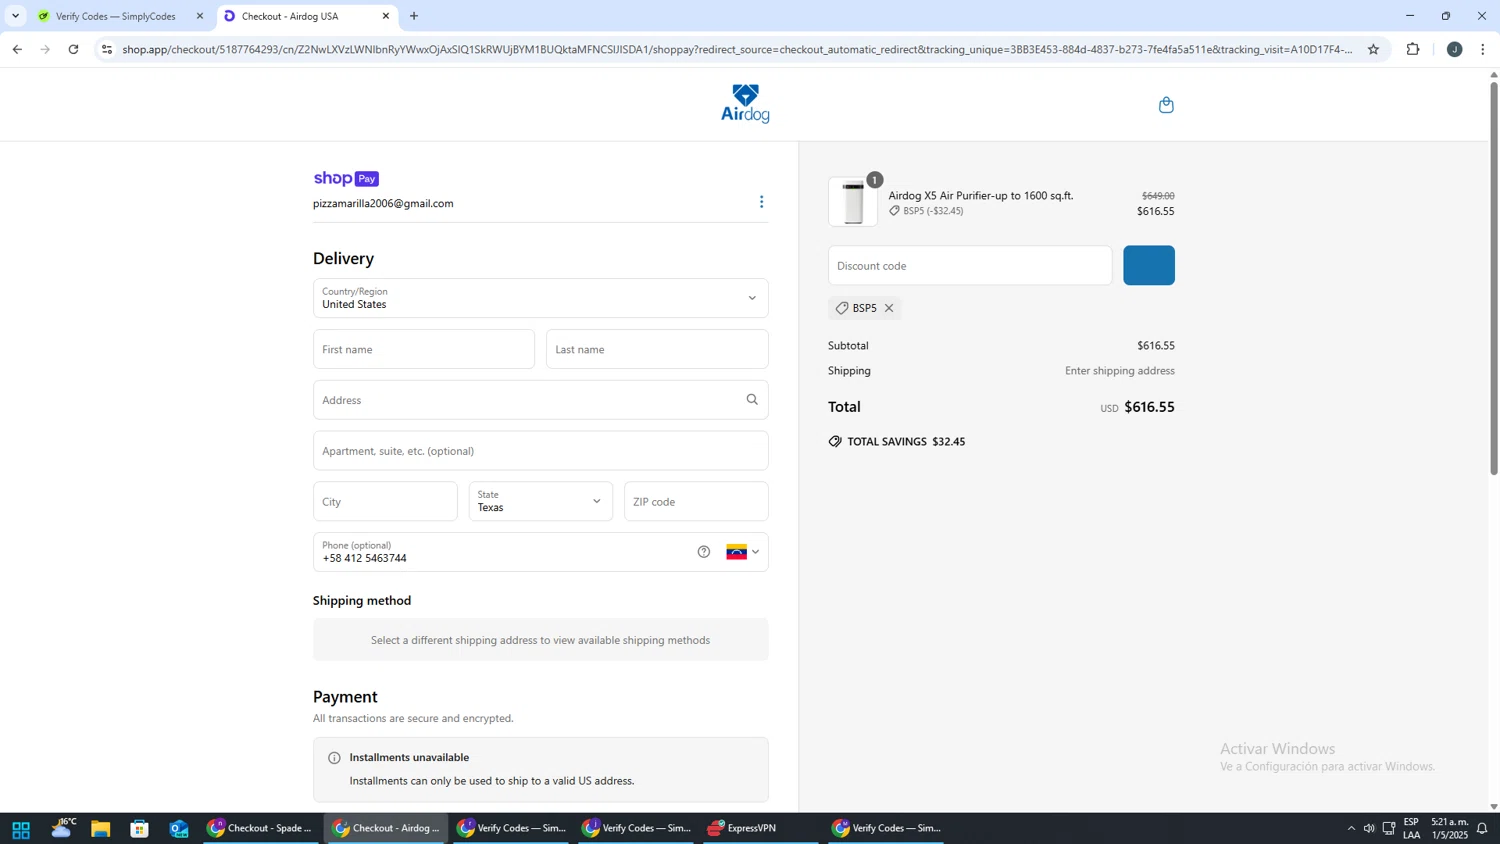Open Windows Start menu
Viewport: 1500px width, 844px height.
tap(21, 829)
